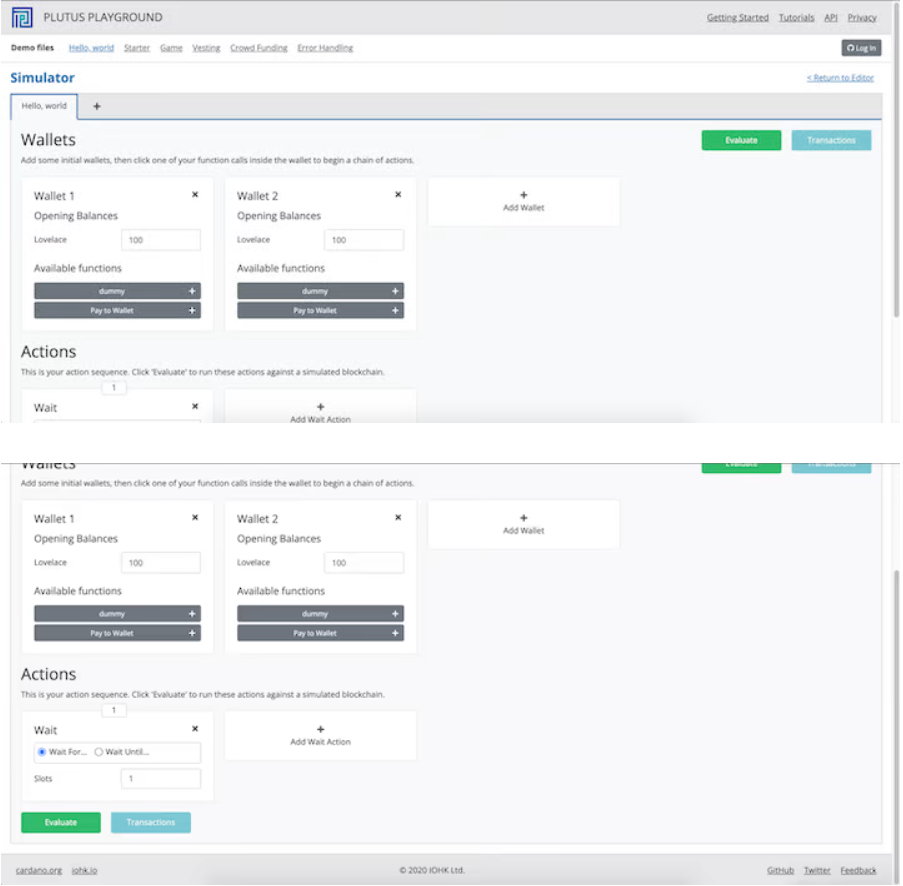Click the Evaluate button
Viewport: 903px width, 886px height.
pyautogui.click(x=60, y=822)
